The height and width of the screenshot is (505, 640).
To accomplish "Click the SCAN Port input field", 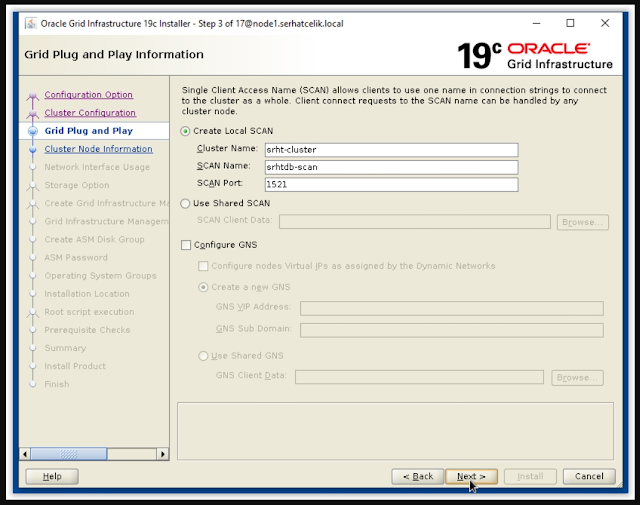I will coord(391,185).
